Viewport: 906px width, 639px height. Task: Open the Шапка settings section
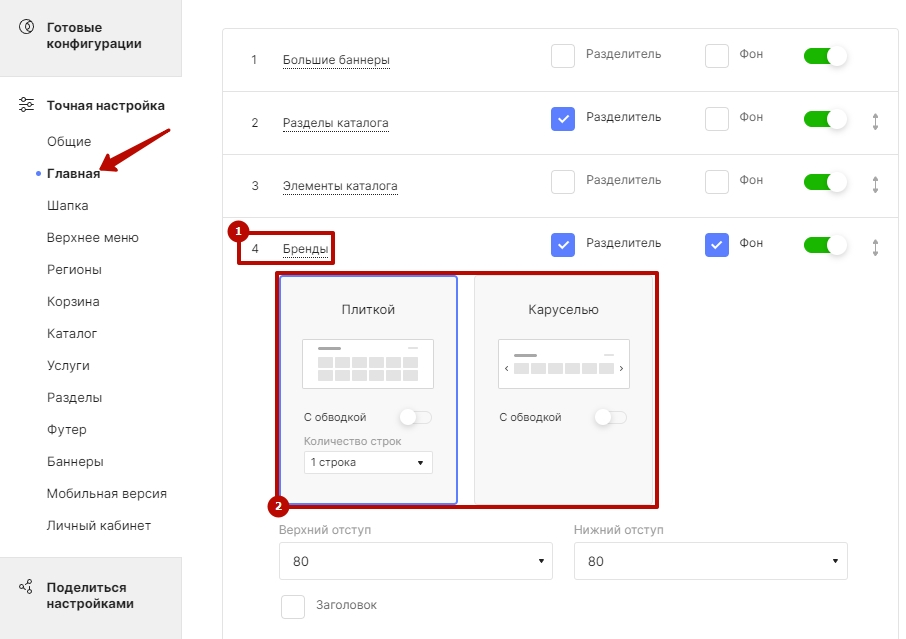pos(68,206)
